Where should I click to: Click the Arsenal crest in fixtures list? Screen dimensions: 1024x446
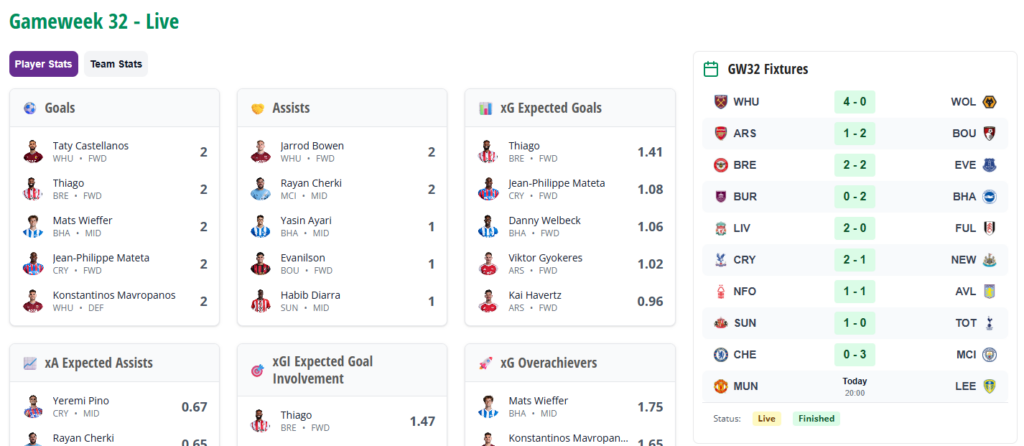(x=720, y=133)
